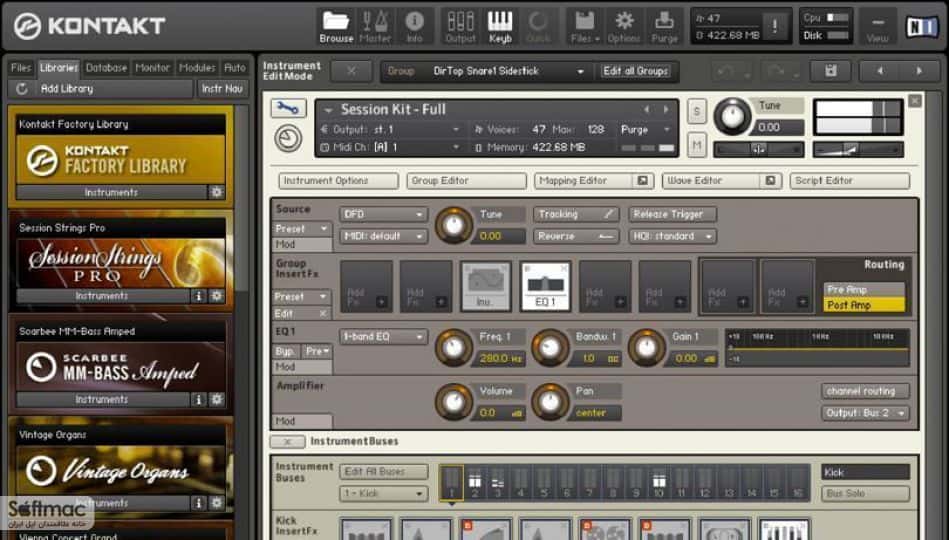This screenshot has height=540, width=949.
Task: Click the Kick bus name field
Action: [865, 472]
